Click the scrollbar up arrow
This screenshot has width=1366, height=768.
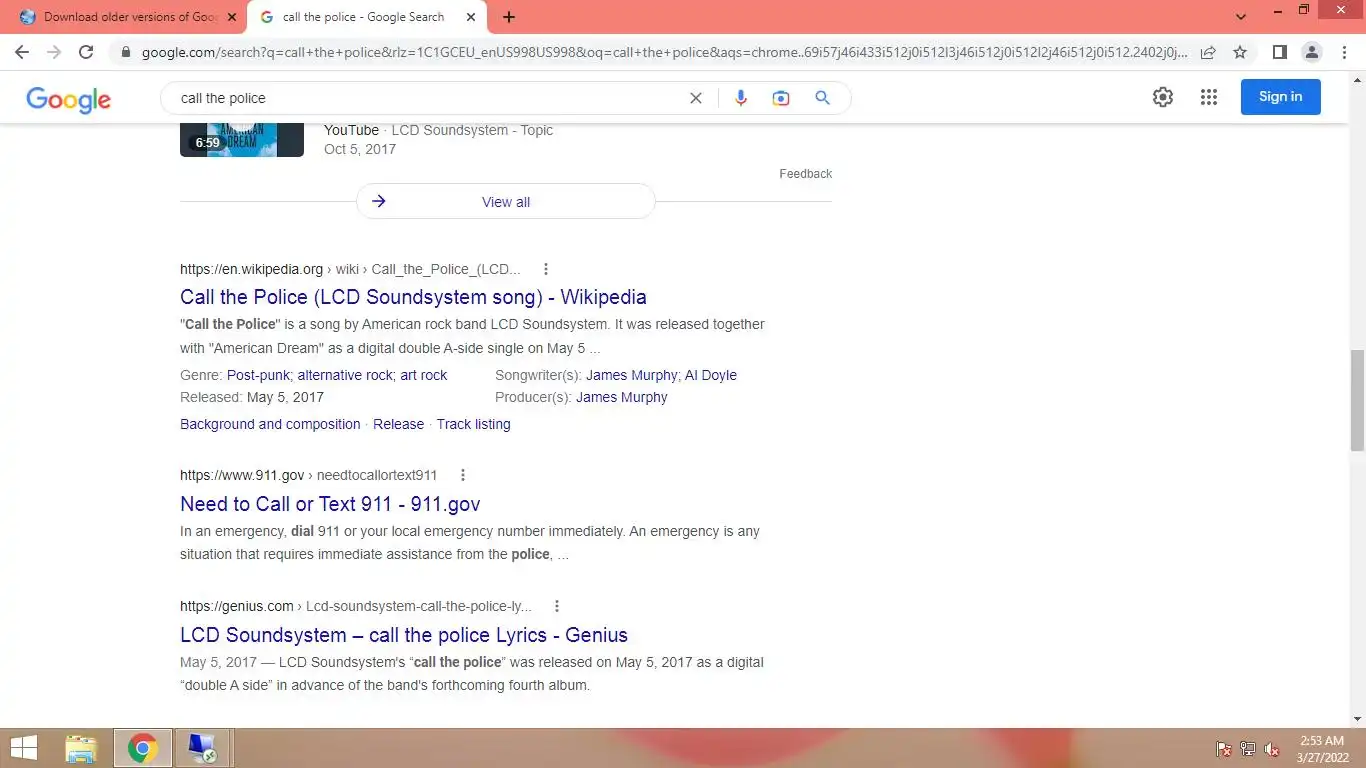point(1357,80)
